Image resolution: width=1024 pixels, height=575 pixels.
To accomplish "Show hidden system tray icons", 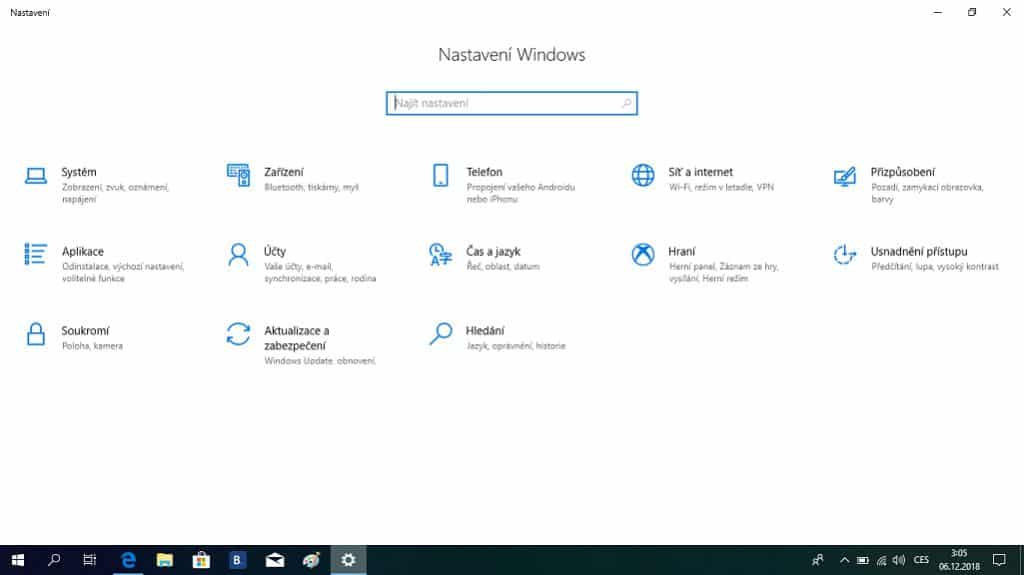I will point(844,560).
